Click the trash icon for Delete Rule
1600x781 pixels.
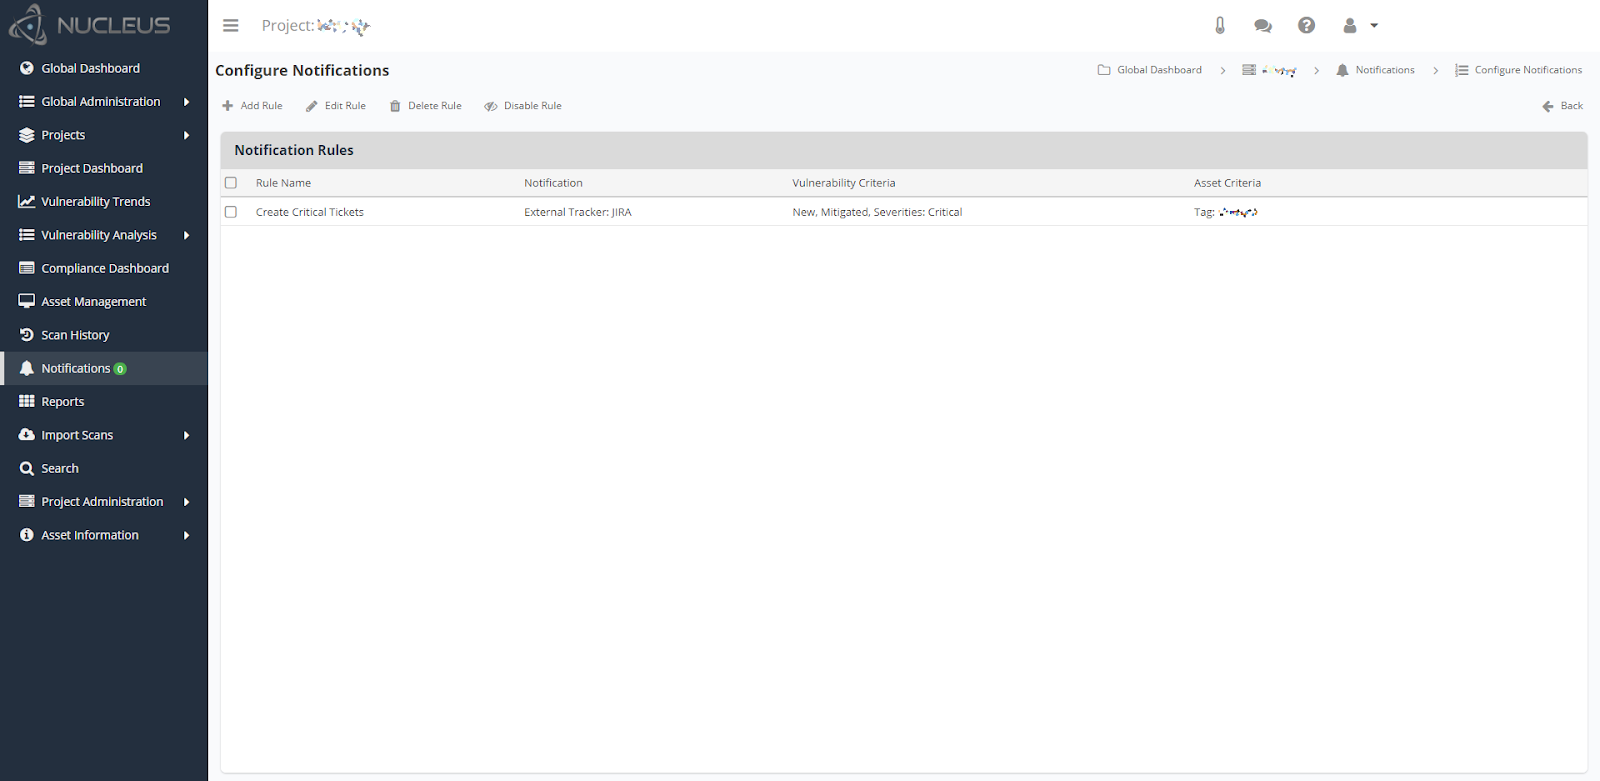point(395,106)
